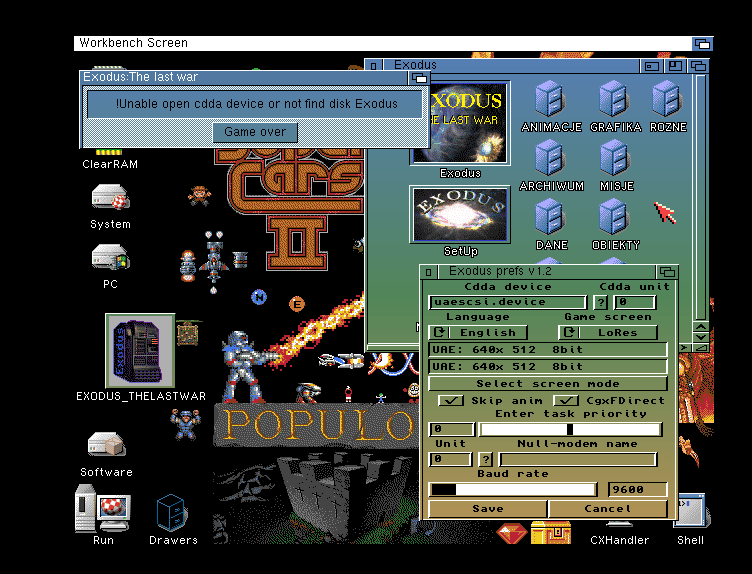The height and width of the screenshot is (574, 752).
Task: Click the null-modem Unit number field
Action: (450, 459)
